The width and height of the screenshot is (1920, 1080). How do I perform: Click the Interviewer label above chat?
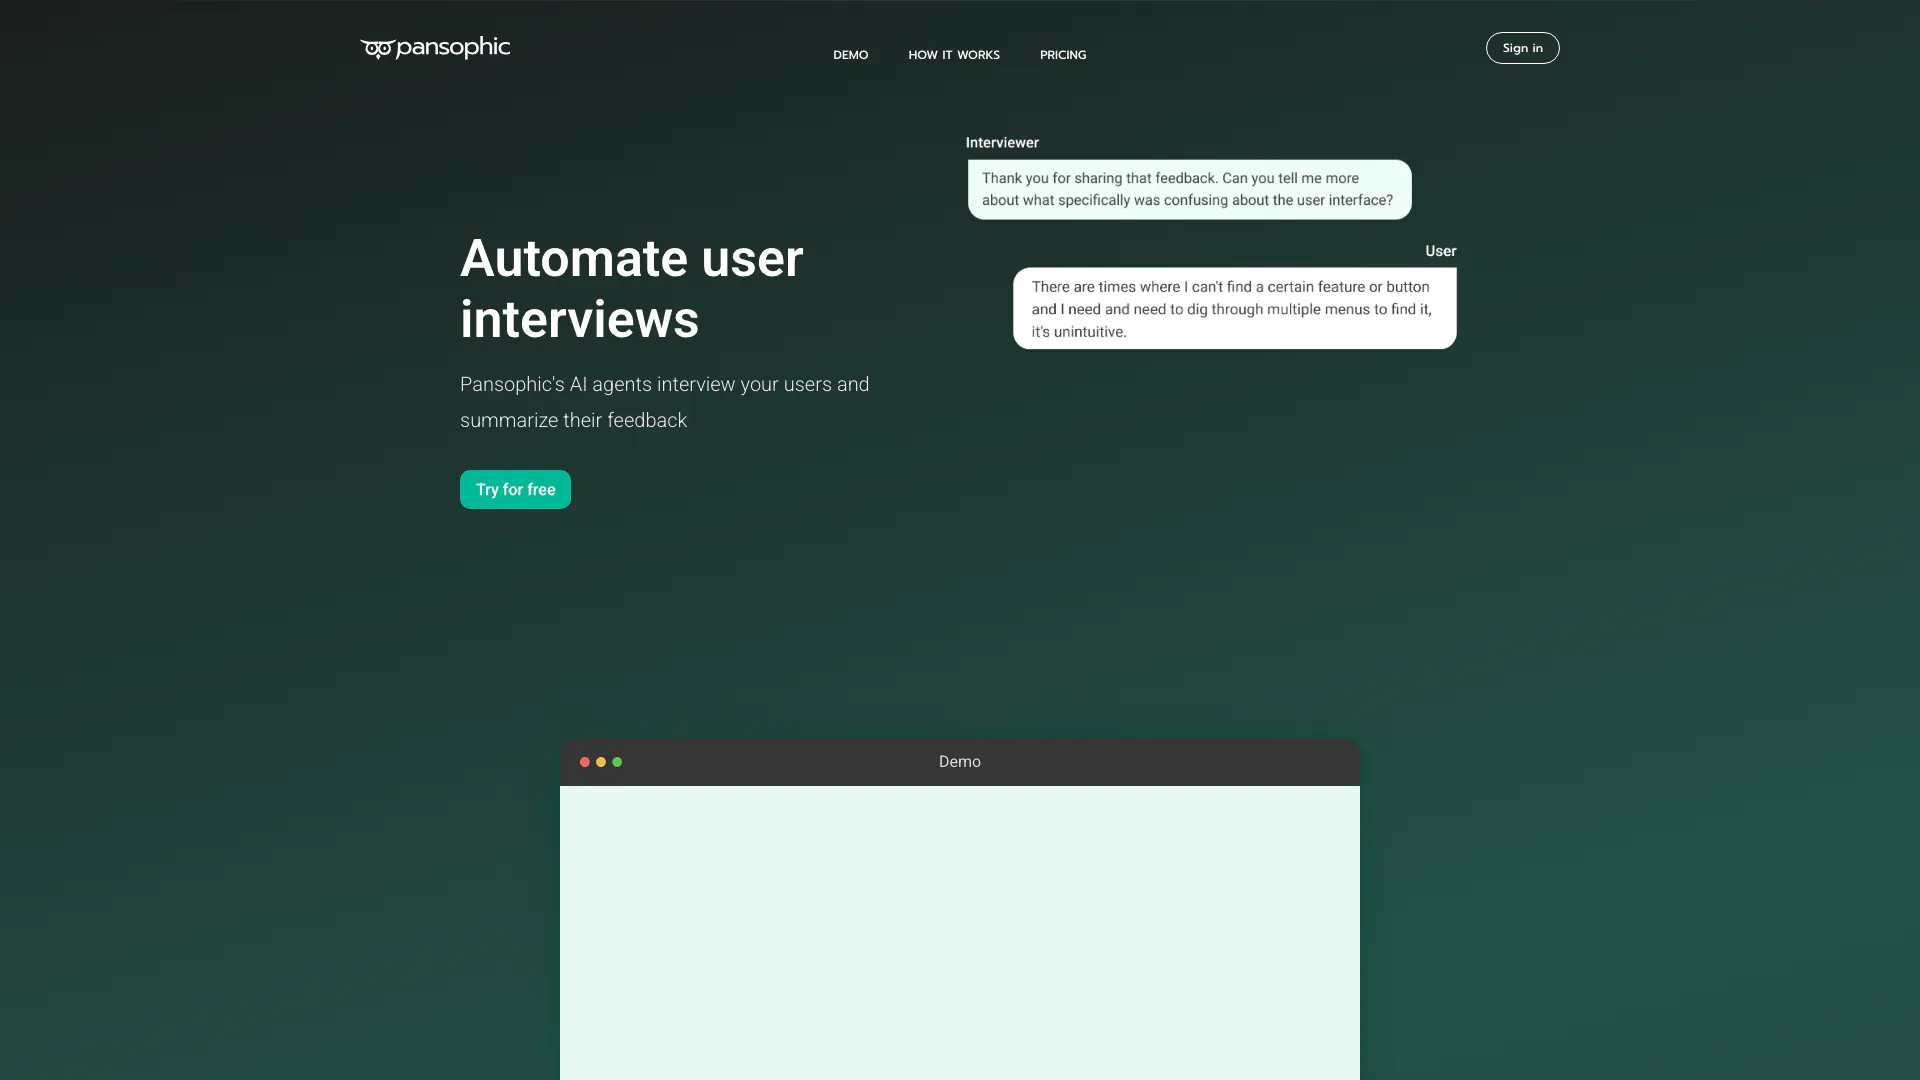click(x=1002, y=143)
